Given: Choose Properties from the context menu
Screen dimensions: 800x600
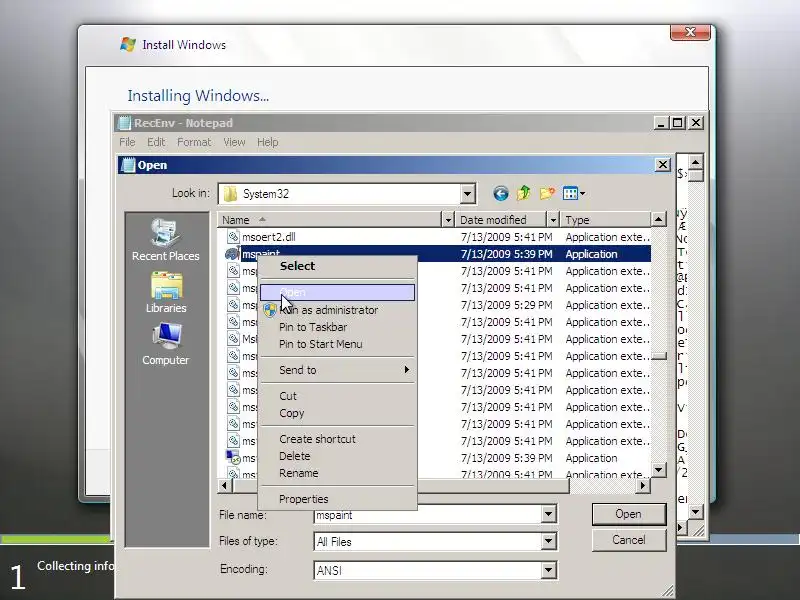Looking at the screenshot, I should pyautogui.click(x=337, y=499).
